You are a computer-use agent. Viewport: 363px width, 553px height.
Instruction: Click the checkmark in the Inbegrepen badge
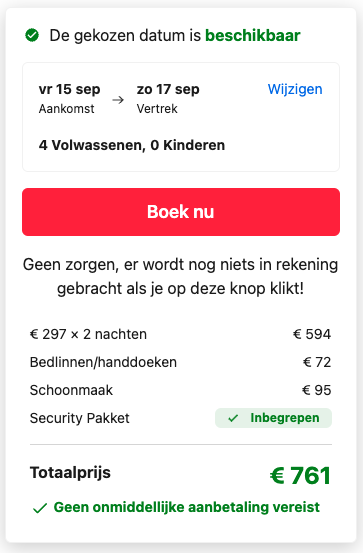pos(233,418)
